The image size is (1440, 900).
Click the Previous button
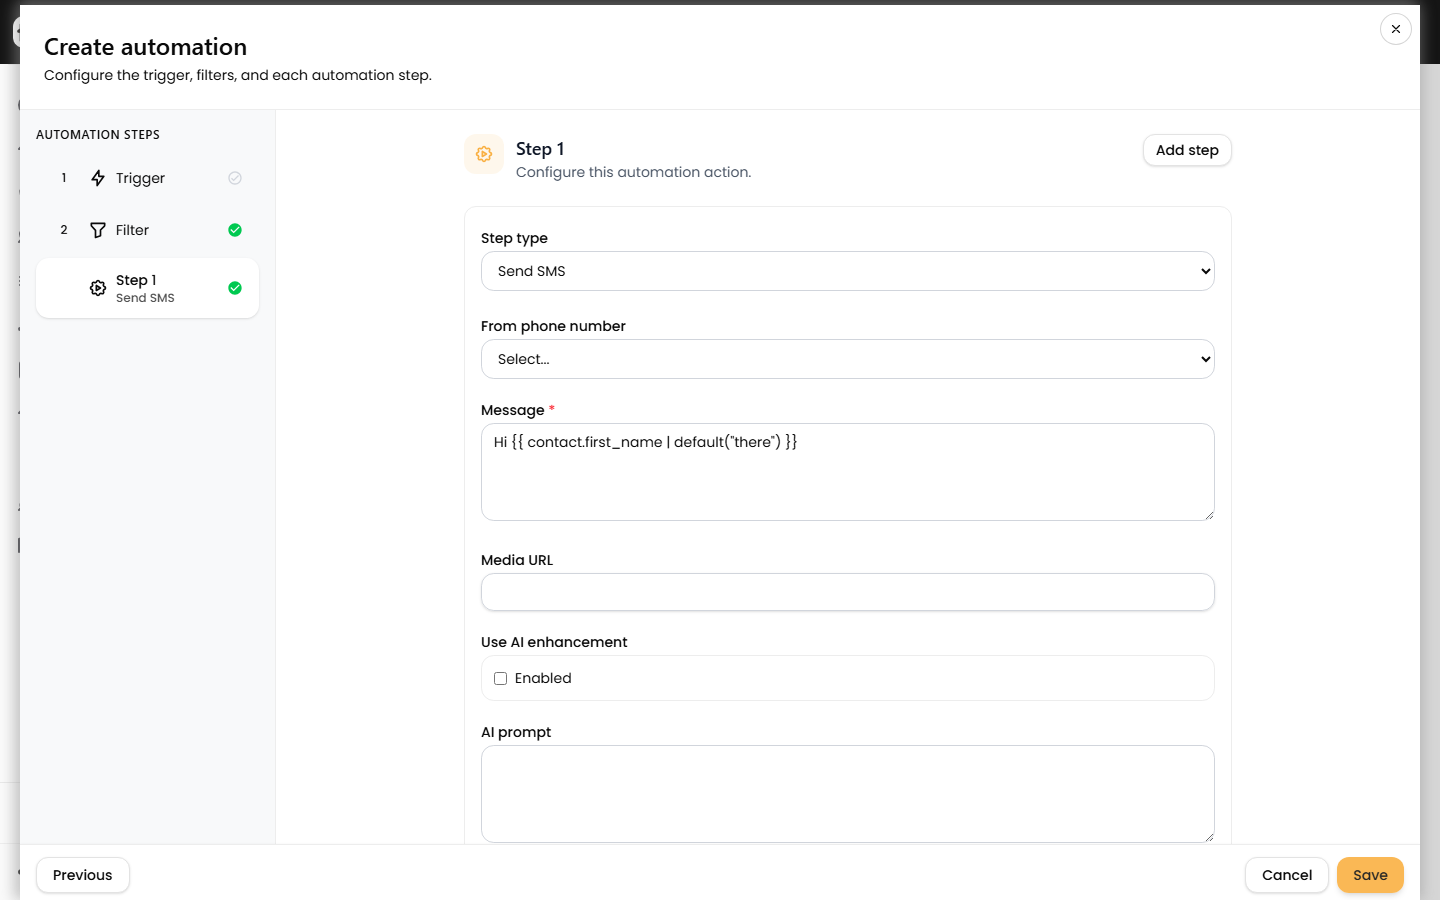(83, 875)
